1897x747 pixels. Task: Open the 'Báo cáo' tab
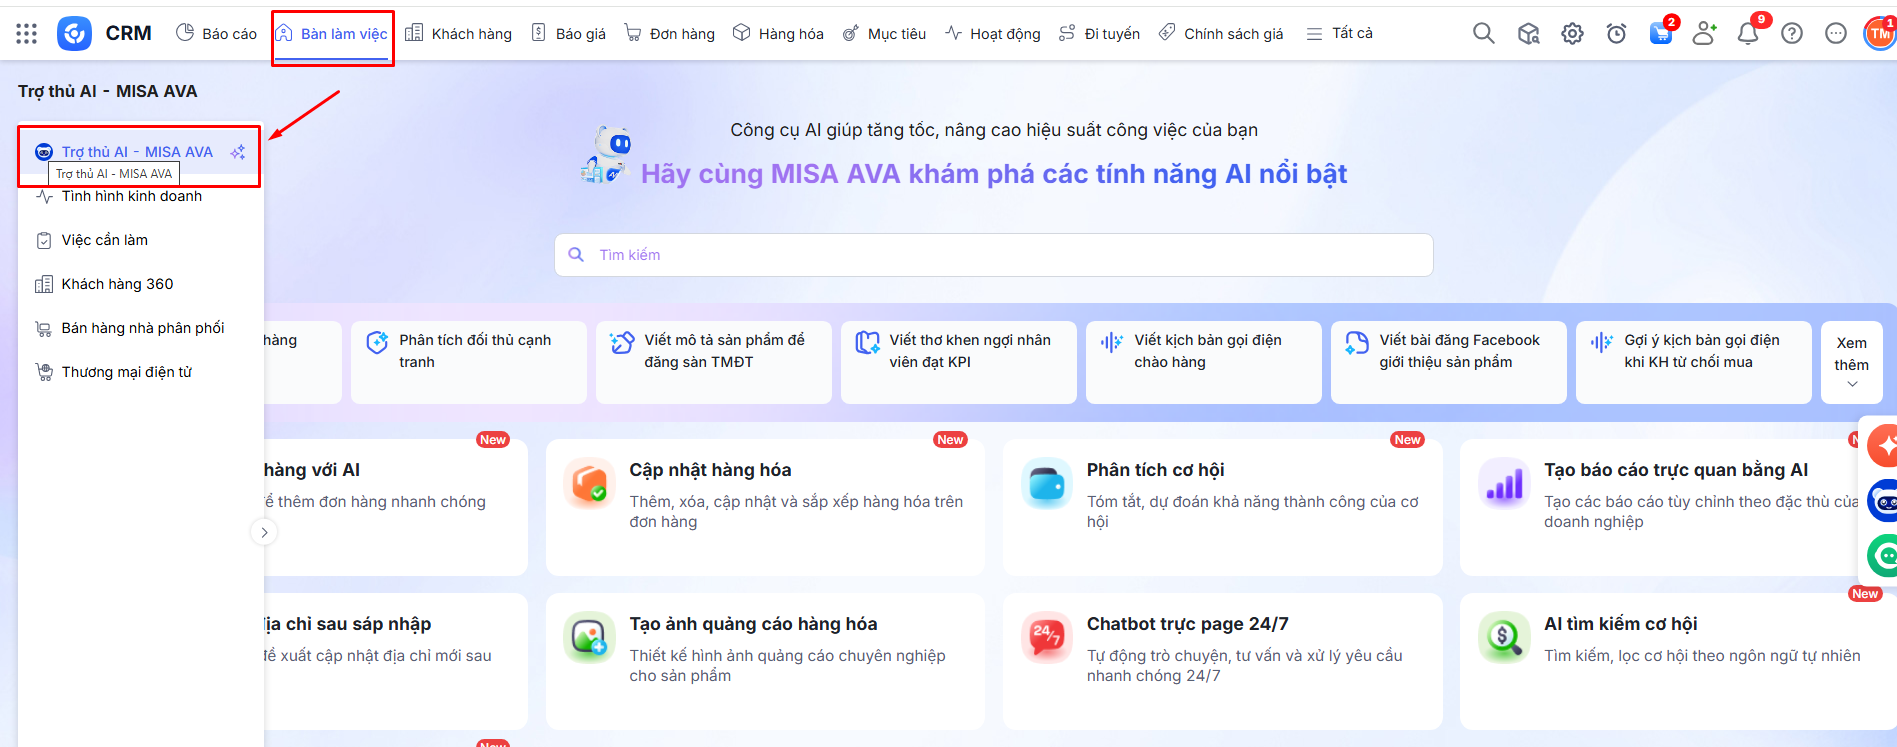click(x=217, y=34)
